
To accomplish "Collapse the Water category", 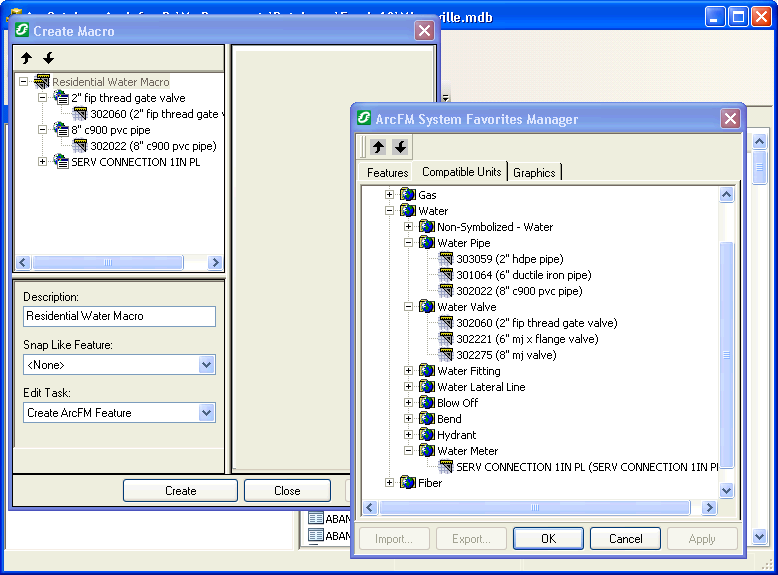I will tap(389, 210).
